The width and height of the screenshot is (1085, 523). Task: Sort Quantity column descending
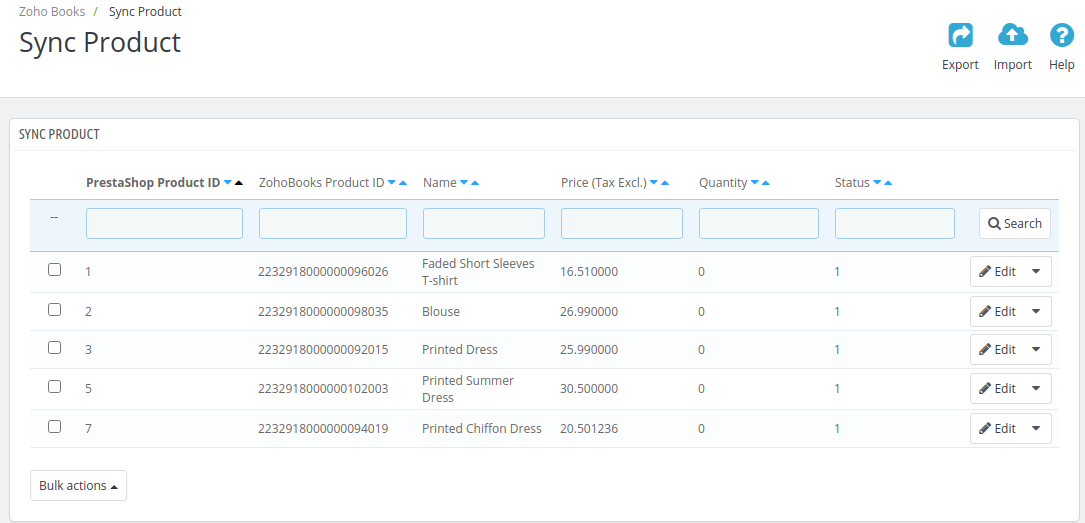pyautogui.click(x=755, y=183)
